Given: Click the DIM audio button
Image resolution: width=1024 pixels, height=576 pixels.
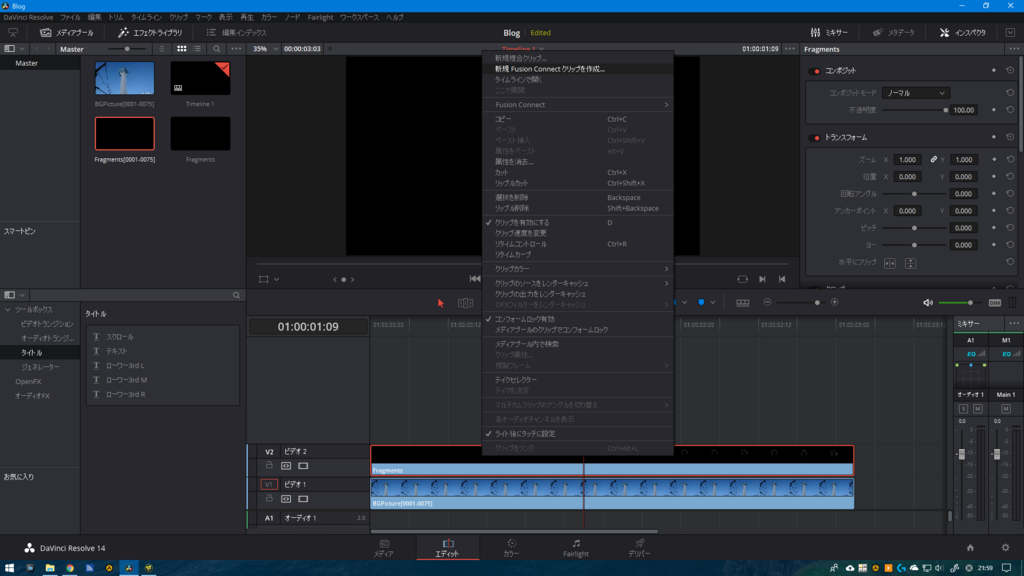Looking at the screenshot, I should coord(995,303).
